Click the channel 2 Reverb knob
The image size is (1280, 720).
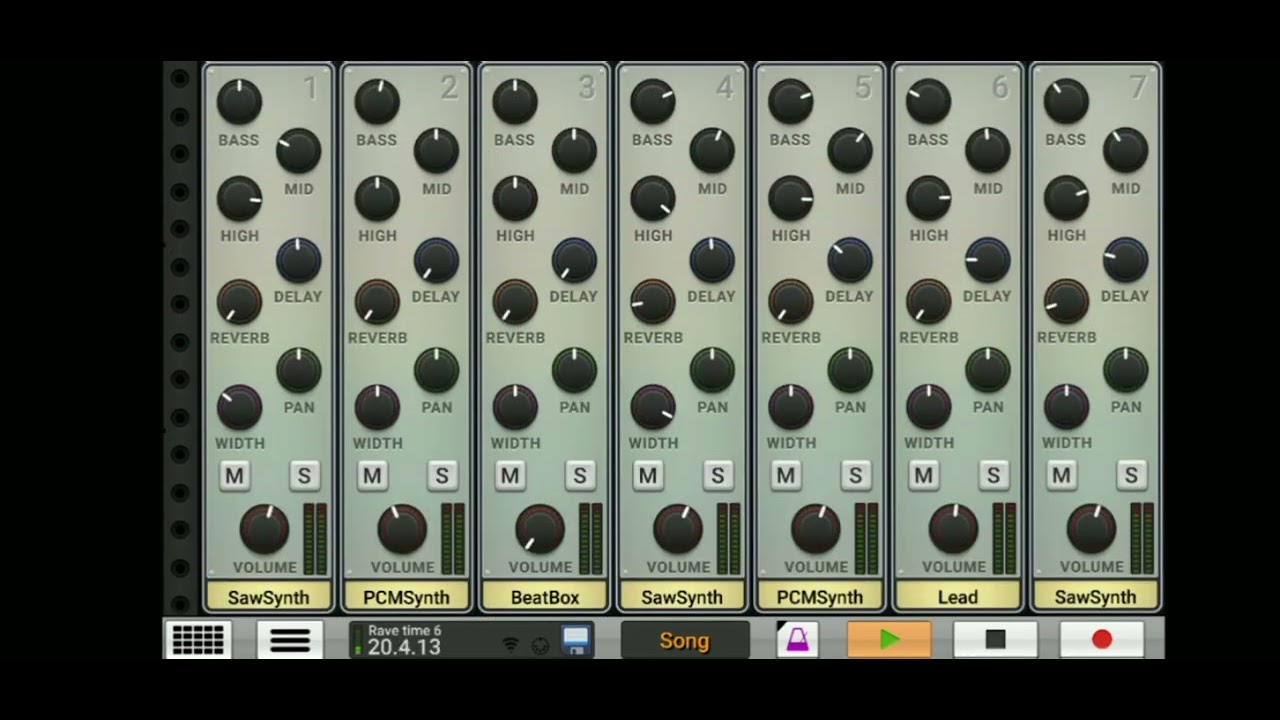coord(377,301)
